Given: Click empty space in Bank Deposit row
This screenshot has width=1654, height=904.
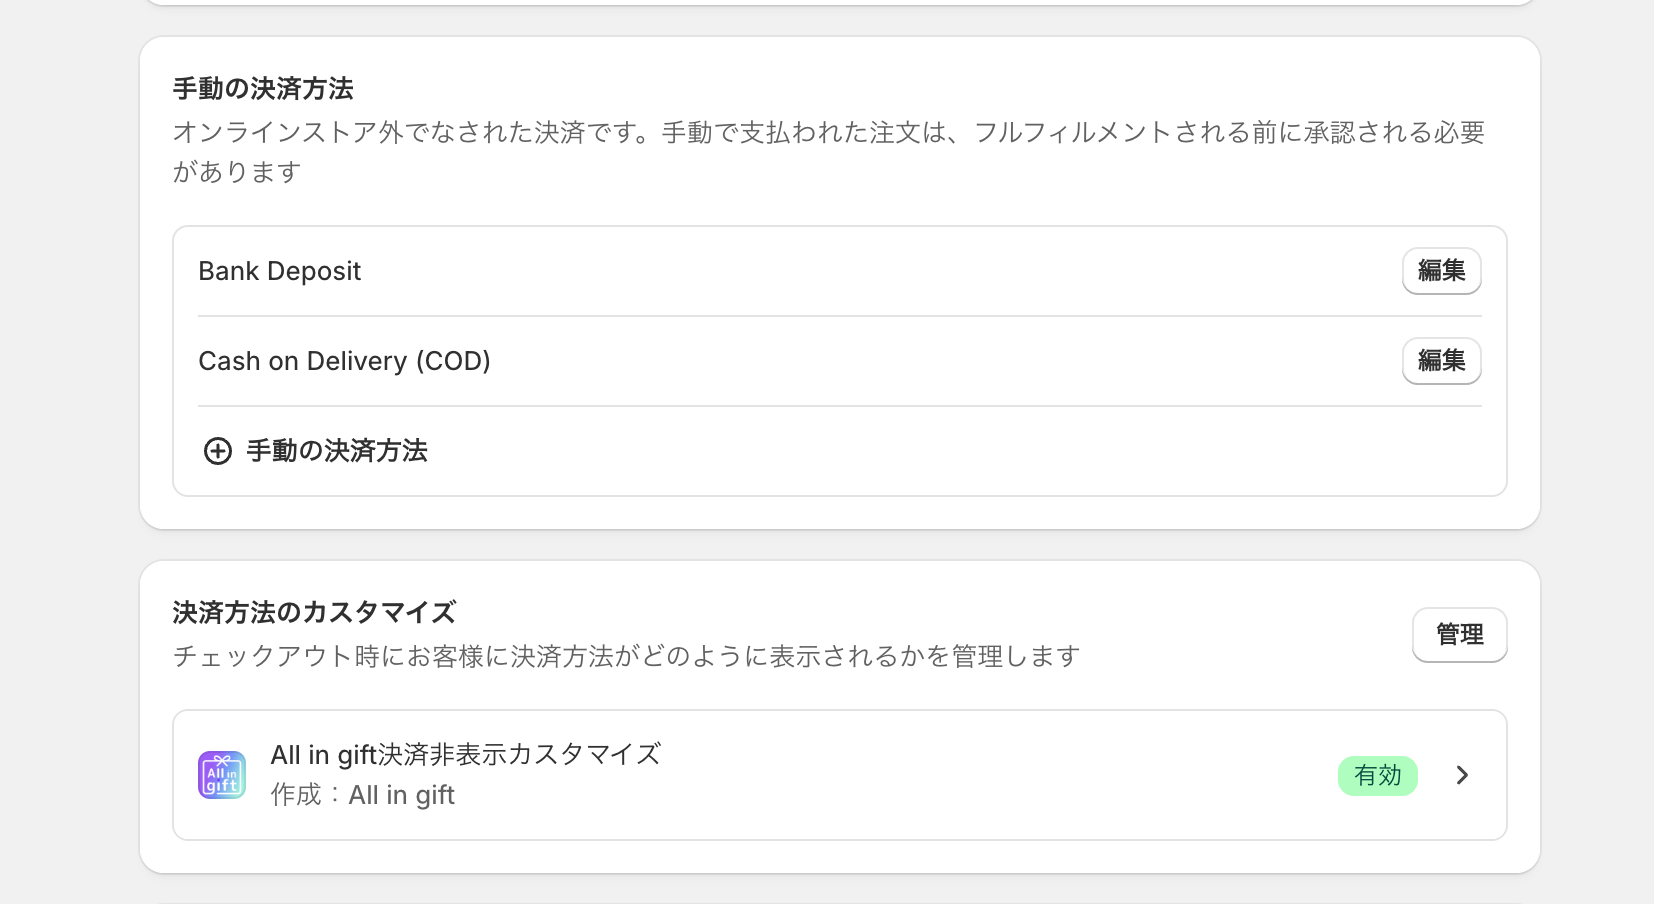Looking at the screenshot, I should (x=850, y=271).
